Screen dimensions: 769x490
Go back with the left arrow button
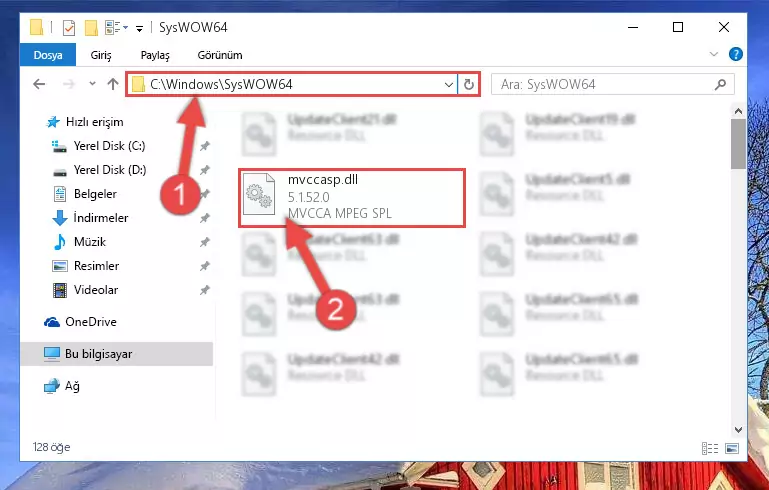coord(39,84)
